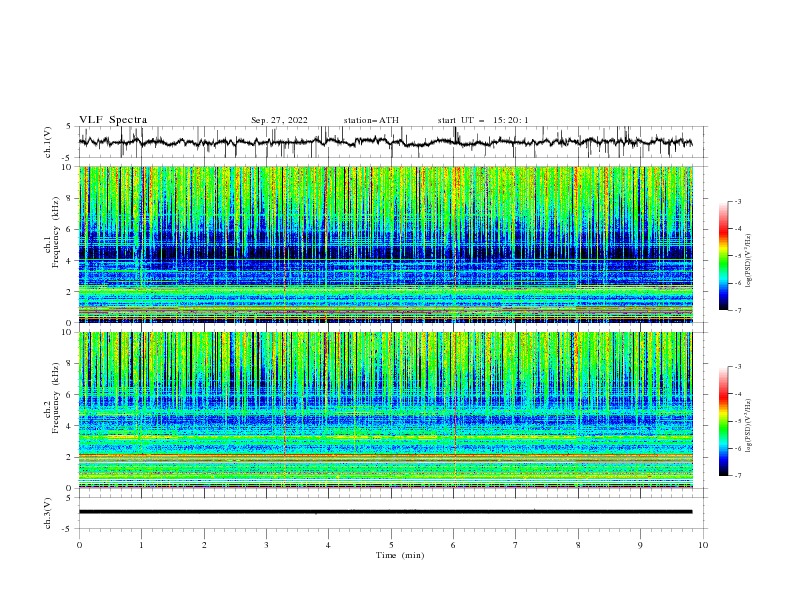
Task: Click the date "Sep. 27, 2022"
Action: [279, 120]
